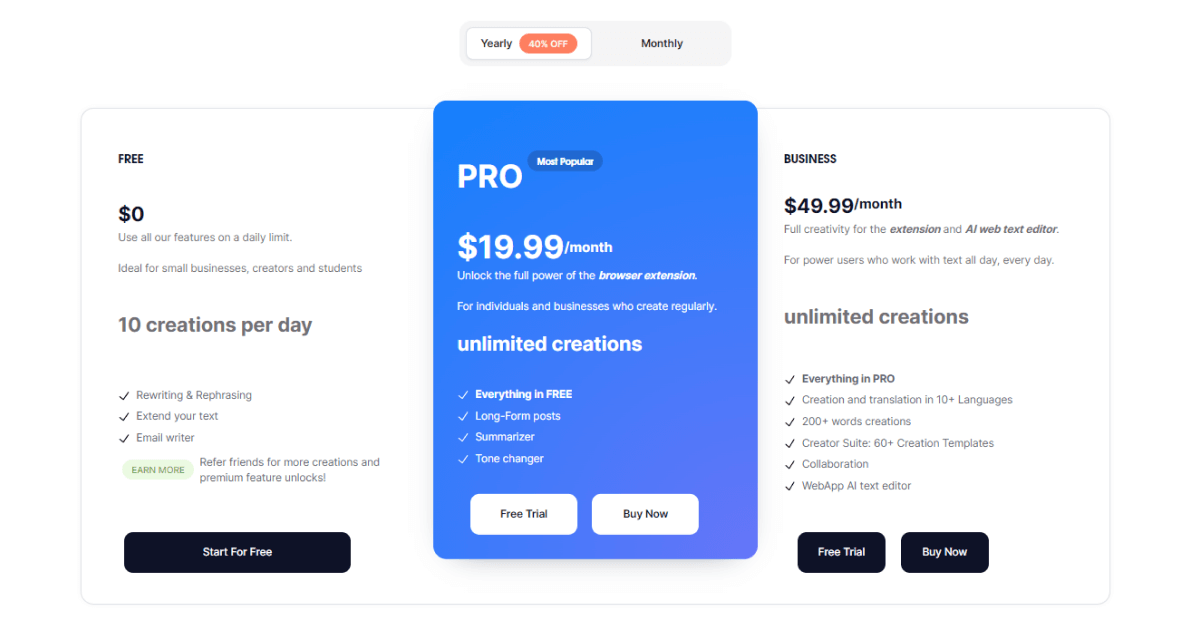Click the $49.99/month BUSINESS price
1200x630 pixels.
pyautogui.click(x=842, y=205)
